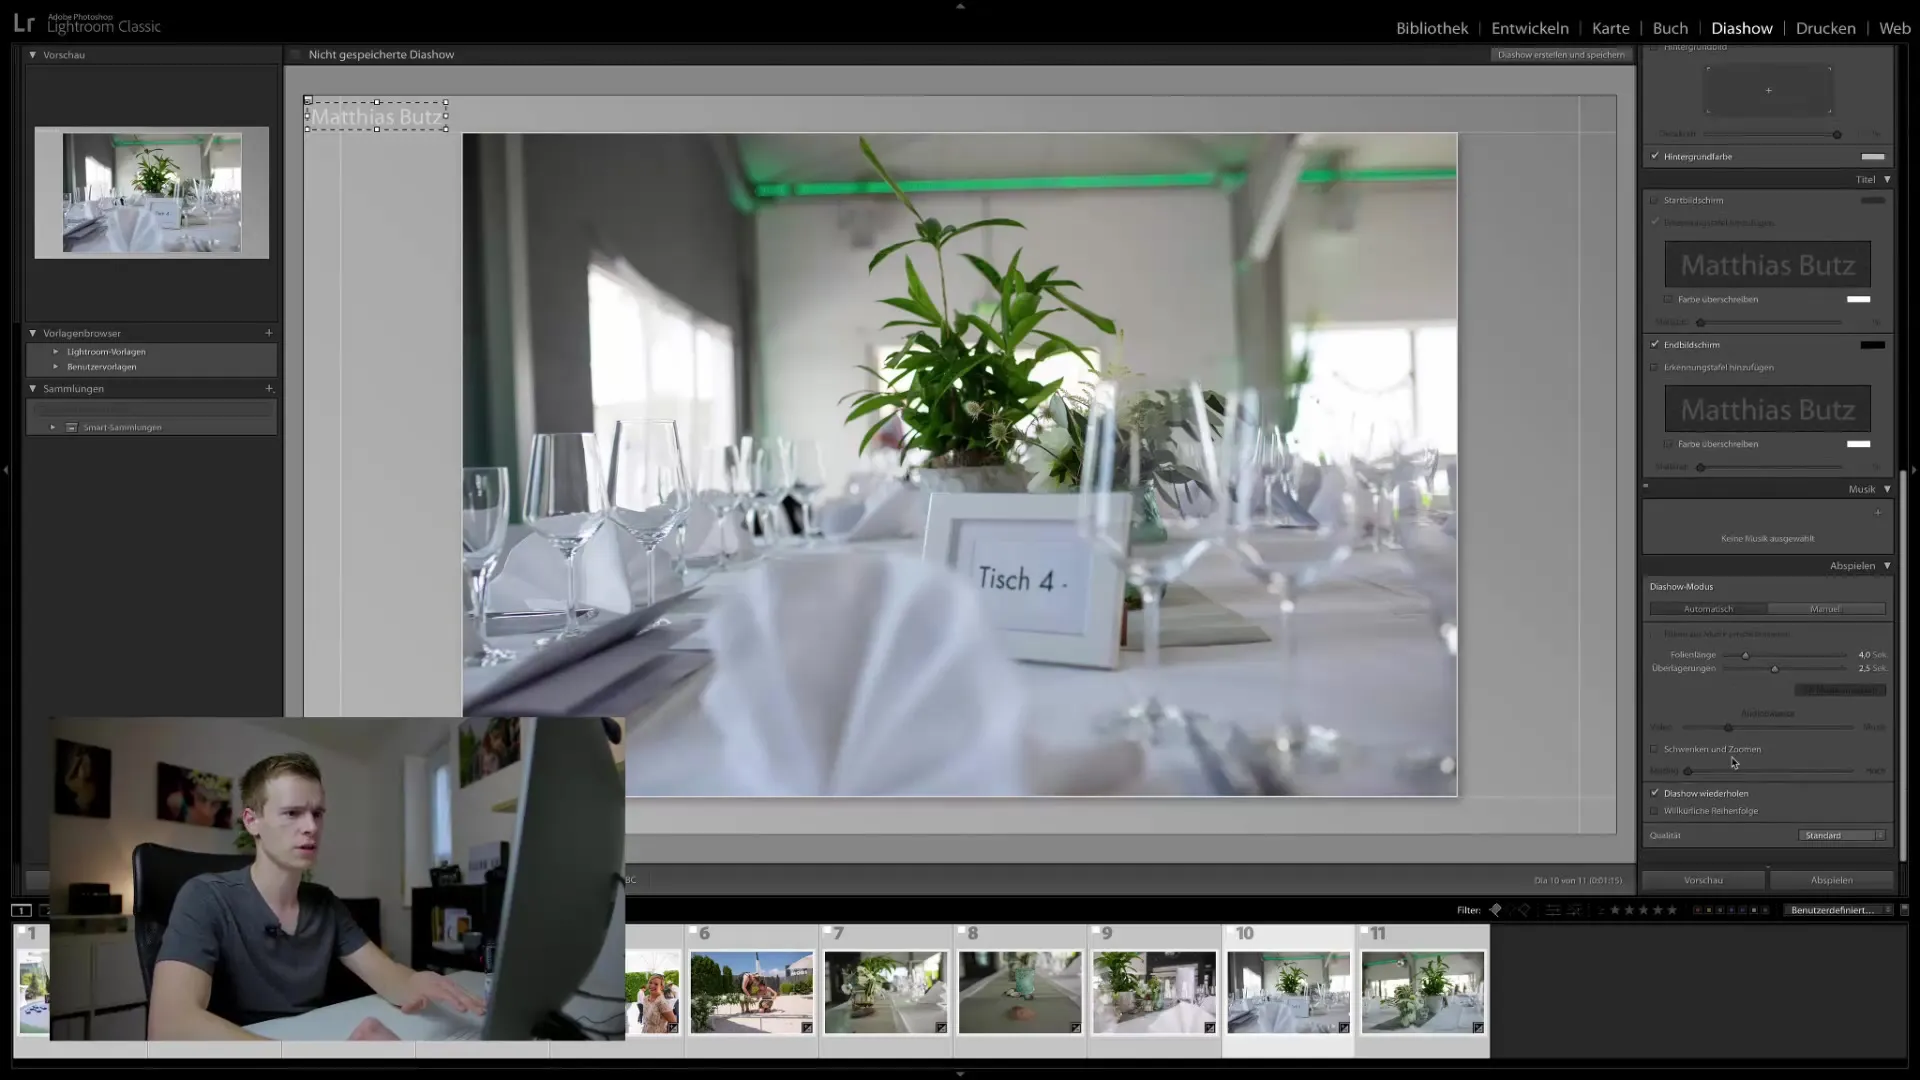
Task: Check Farbe überschreiben under Startbildschirm
Action: (1668, 299)
